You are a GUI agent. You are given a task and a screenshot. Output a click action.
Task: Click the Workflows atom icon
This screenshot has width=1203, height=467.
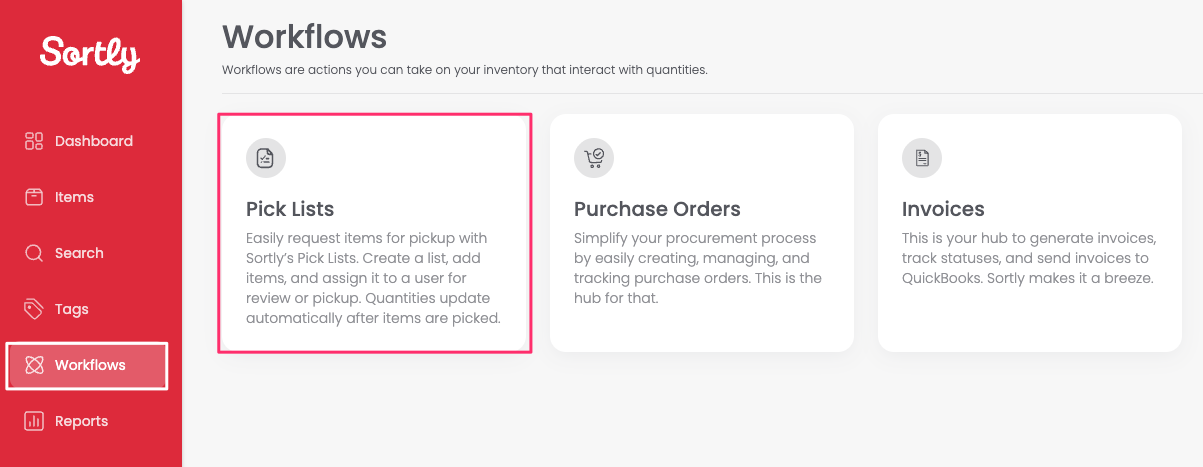(34, 365)
